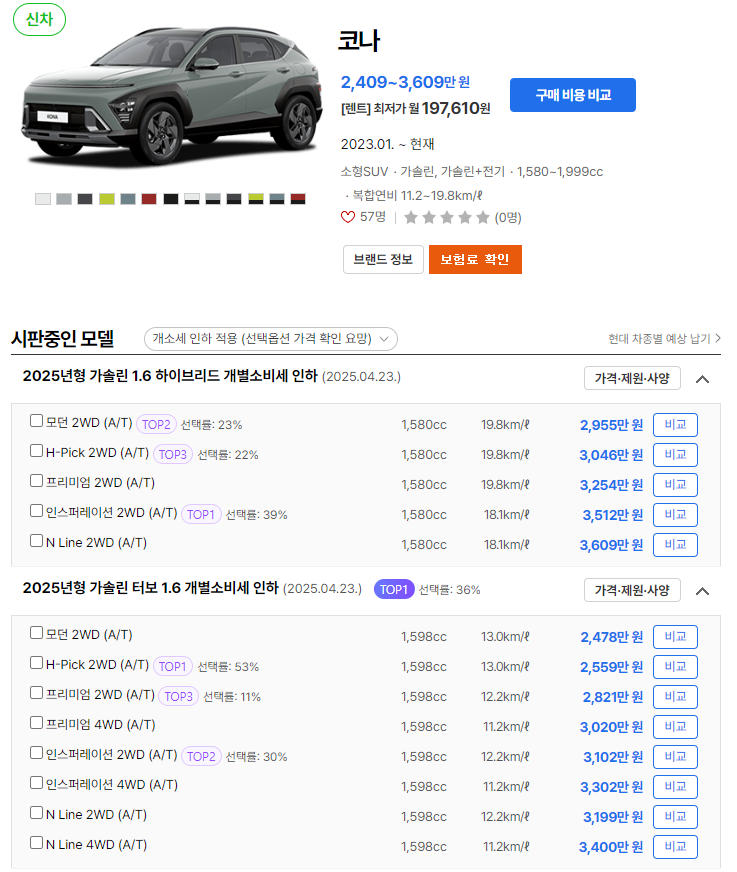Viewport: 737px width, 872px height.
Task: Open 가격·제원·사양 for the turbo section
Action: click(x=632, y=590)
